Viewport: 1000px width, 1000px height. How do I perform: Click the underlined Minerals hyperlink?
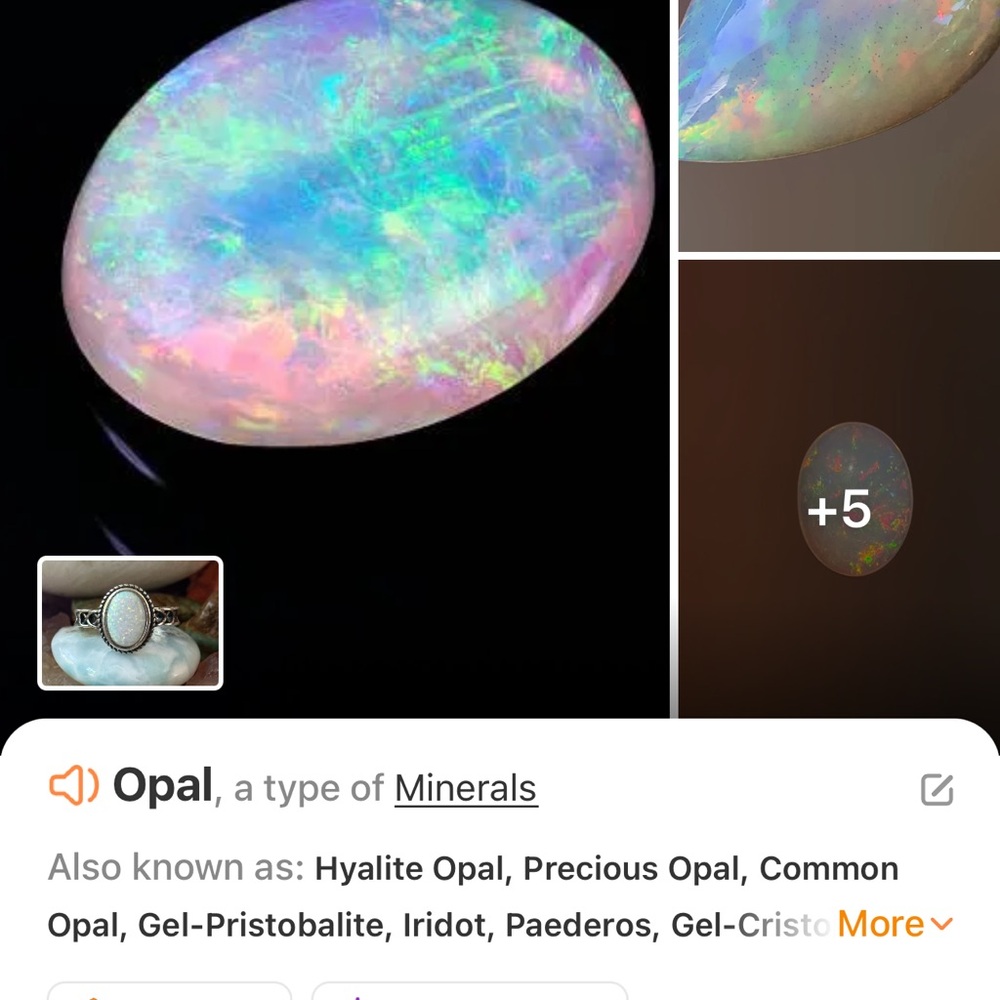point(464,787)
